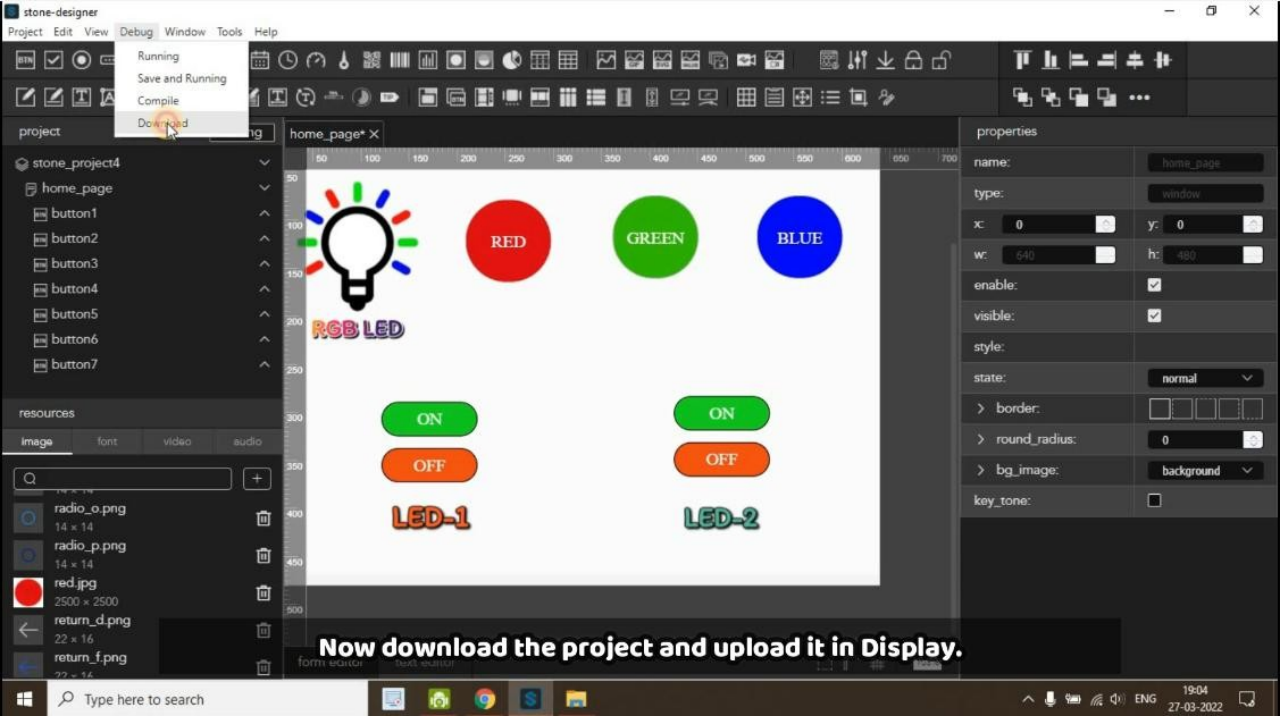Uncheck the visible property checkbox

point(1154,316)
